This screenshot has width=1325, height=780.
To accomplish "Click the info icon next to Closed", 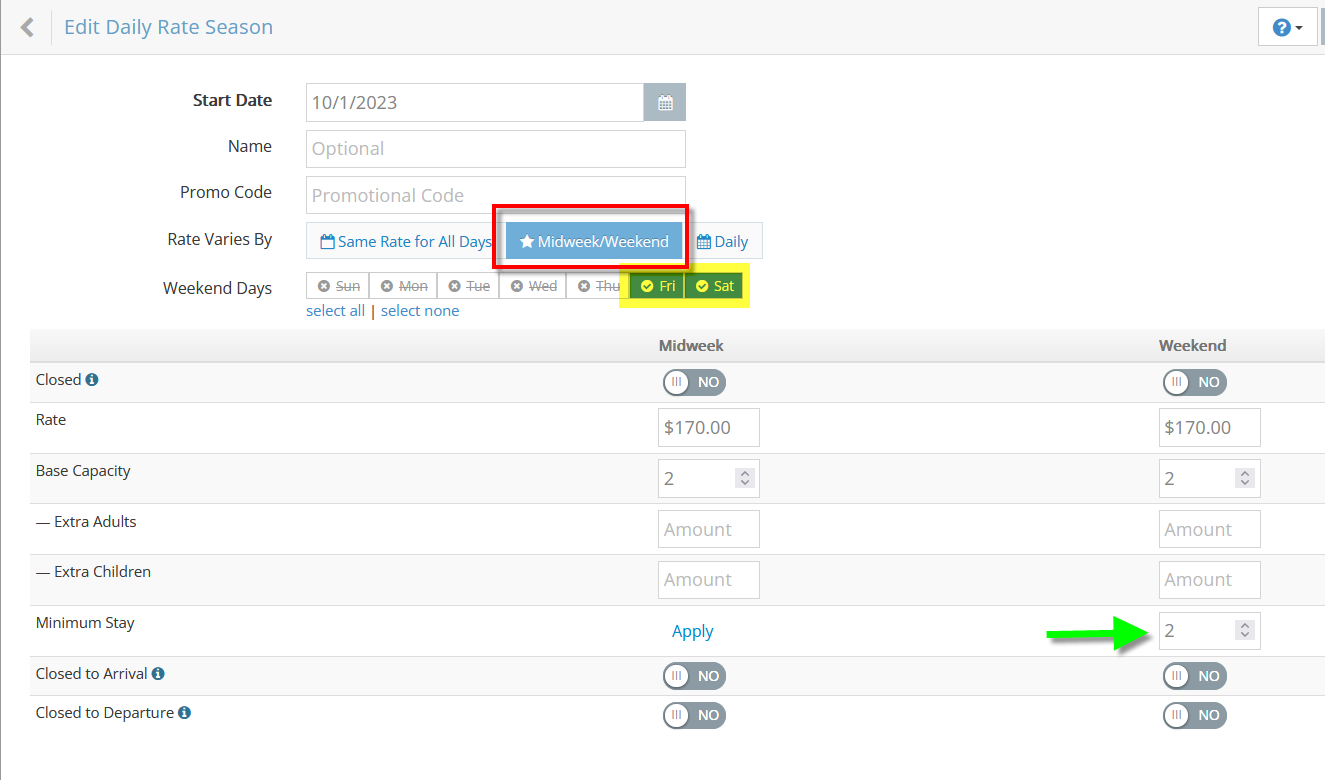I will pos(91,378).
